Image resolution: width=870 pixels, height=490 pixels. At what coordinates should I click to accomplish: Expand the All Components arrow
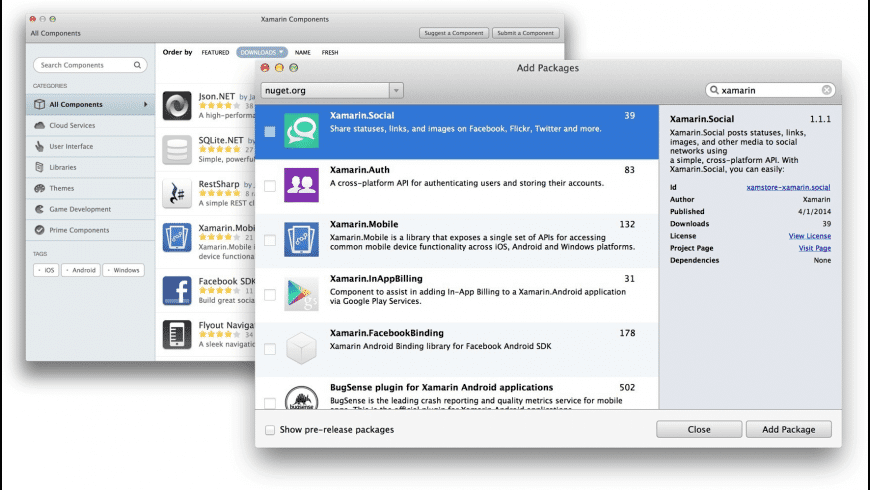click(x=146, y=104)
